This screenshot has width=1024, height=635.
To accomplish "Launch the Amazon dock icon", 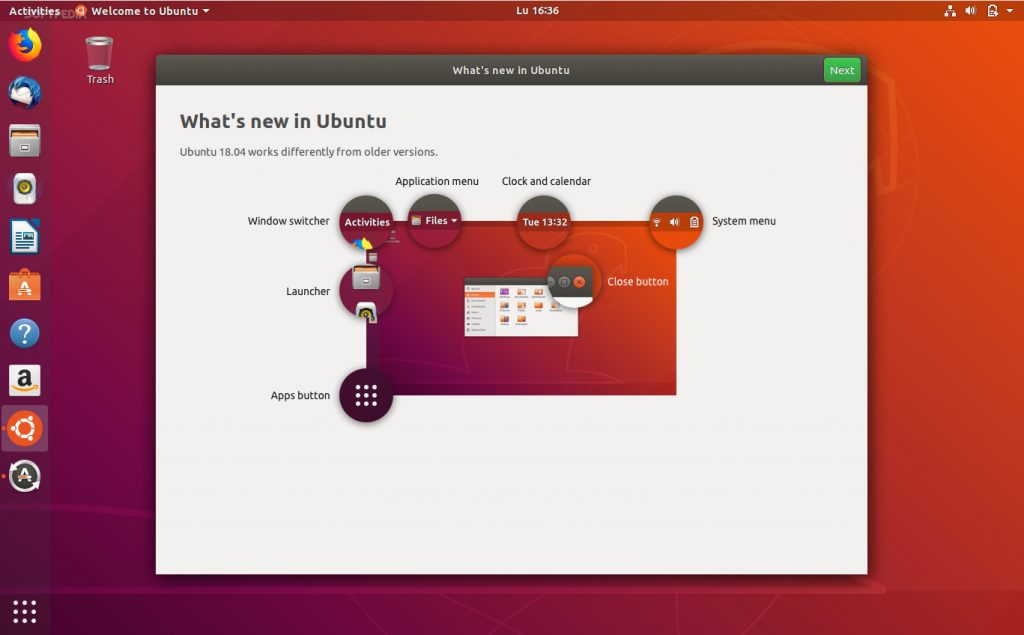I will coord(25,381).
